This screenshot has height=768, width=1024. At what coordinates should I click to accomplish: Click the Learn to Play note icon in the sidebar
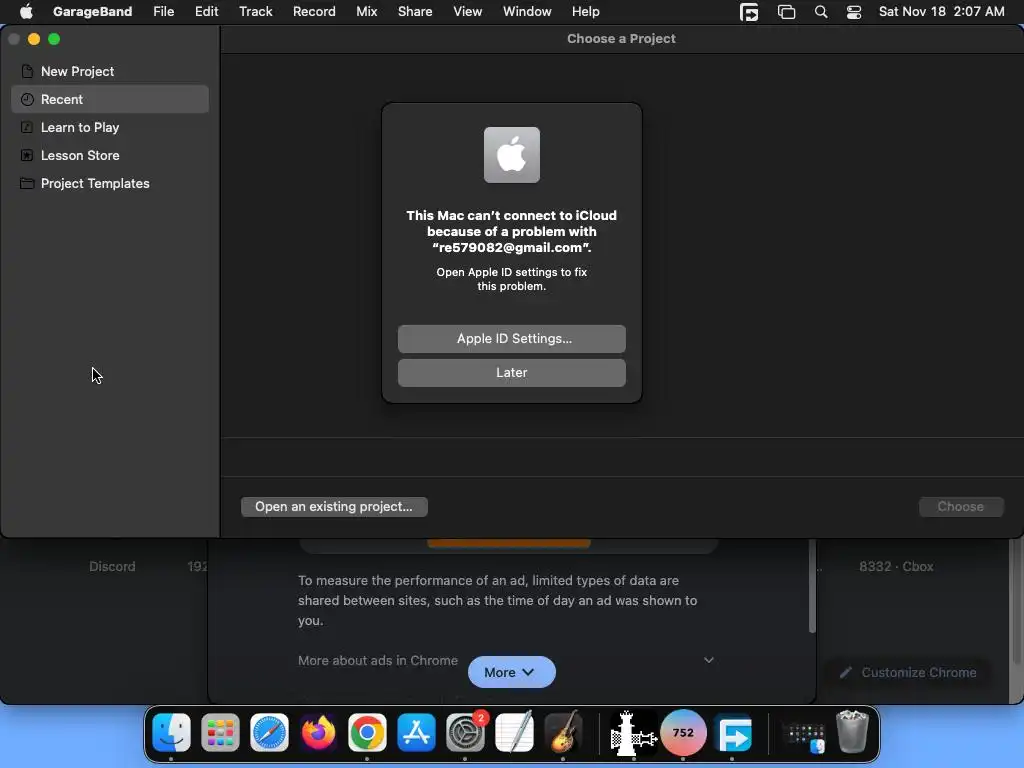27,127
